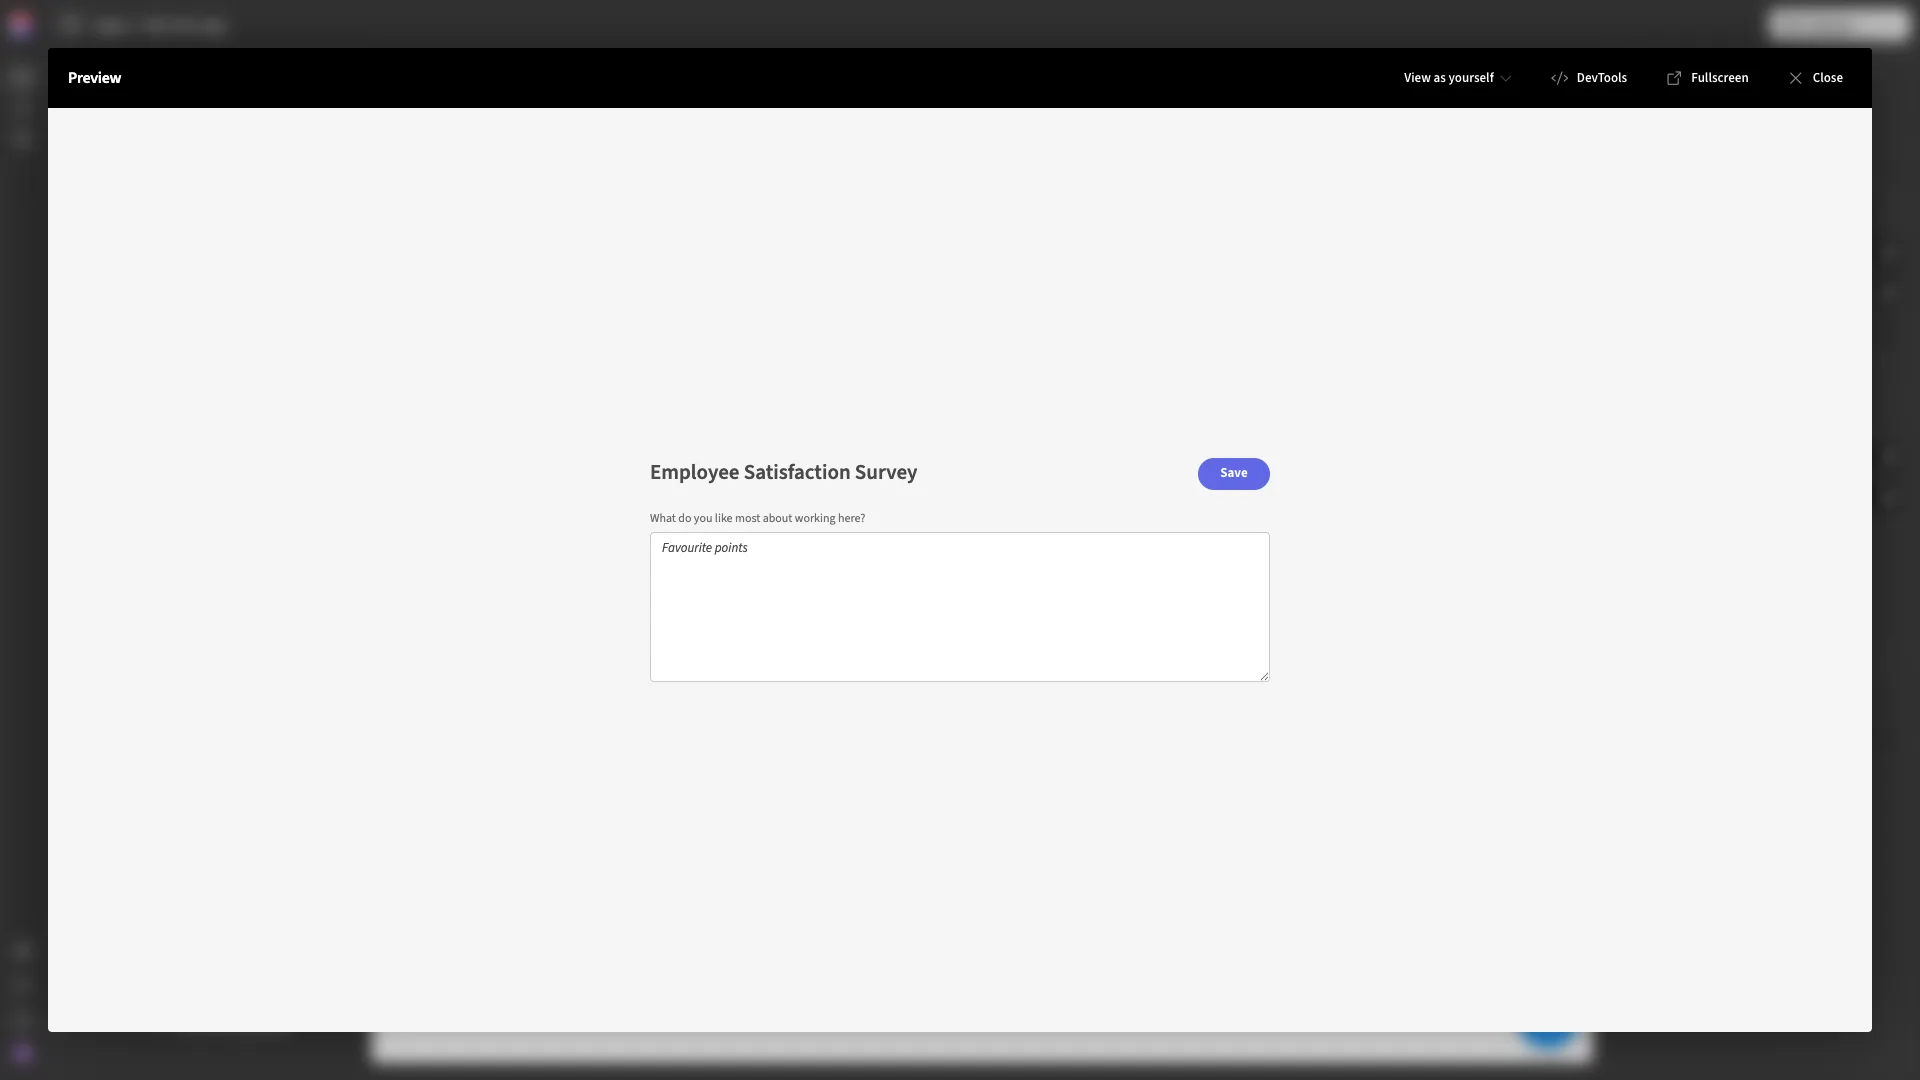Click the Employee Satisfaction Survey heading
Image resolution: width=1920 pixels, height=1080 pixels.
783,473
